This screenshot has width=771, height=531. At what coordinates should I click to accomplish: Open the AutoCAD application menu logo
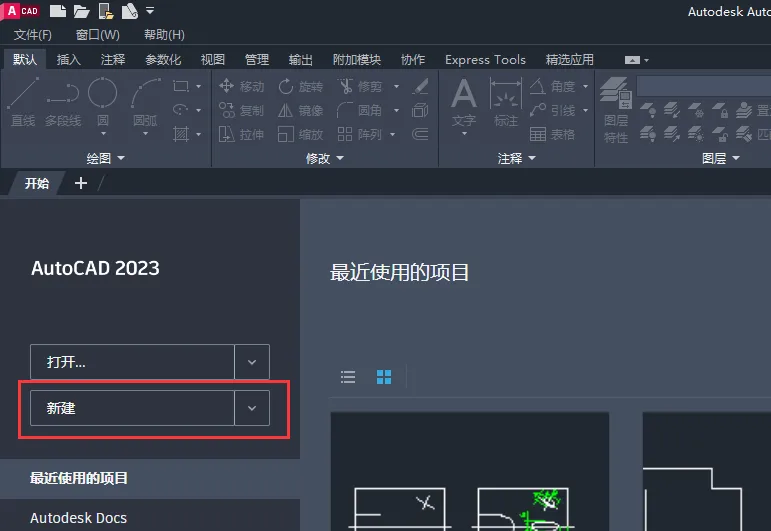(x=21, y=11)
